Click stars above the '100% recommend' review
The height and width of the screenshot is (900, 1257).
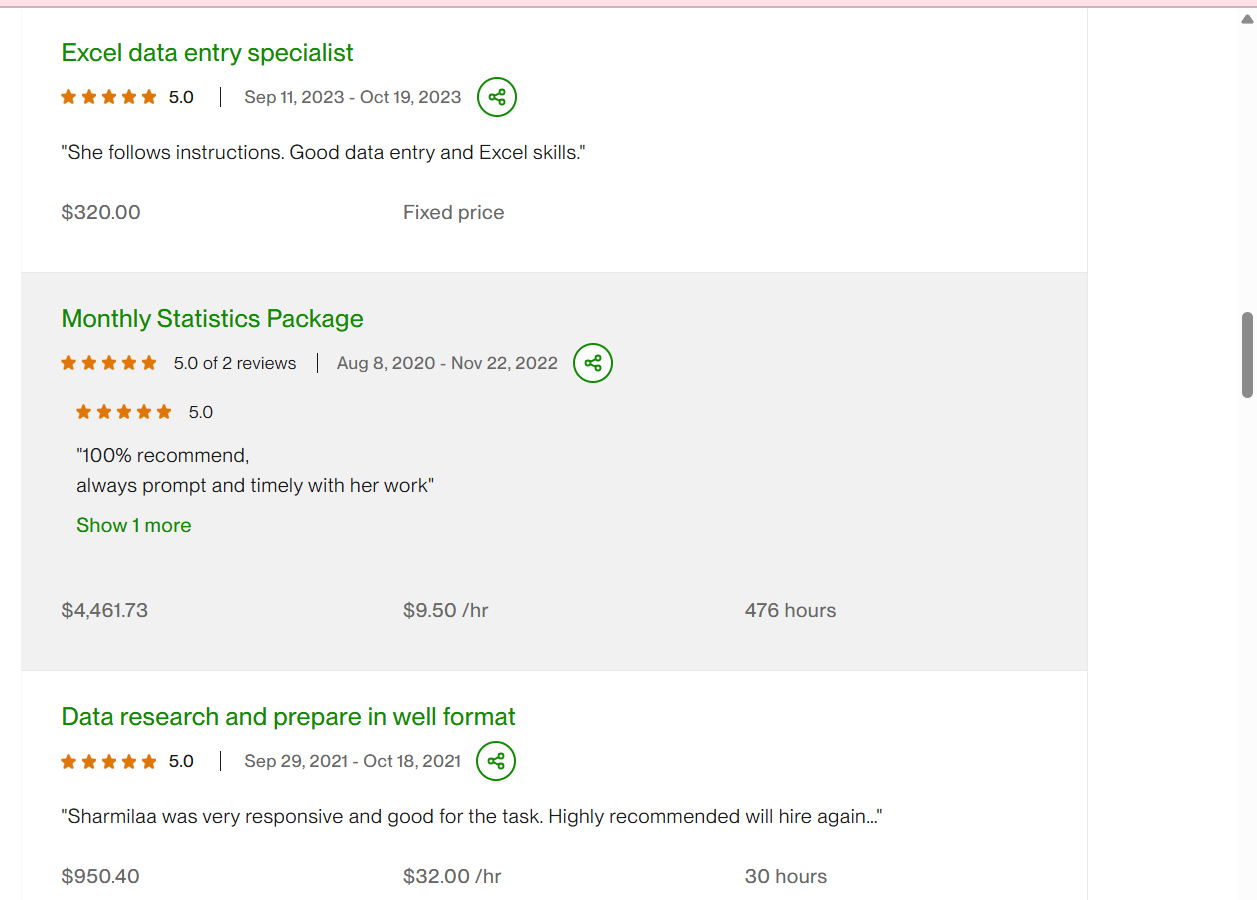tap(124, 412)
